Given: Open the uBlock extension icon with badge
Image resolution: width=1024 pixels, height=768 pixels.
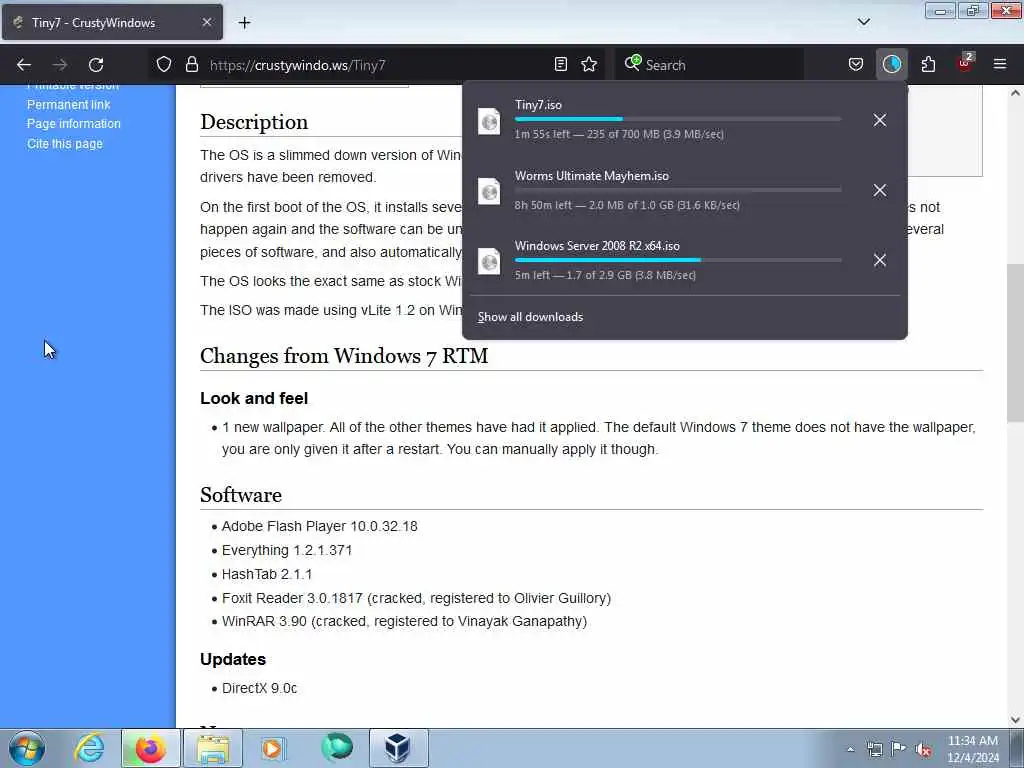Looking at the screenshot, I should (965, 63).
